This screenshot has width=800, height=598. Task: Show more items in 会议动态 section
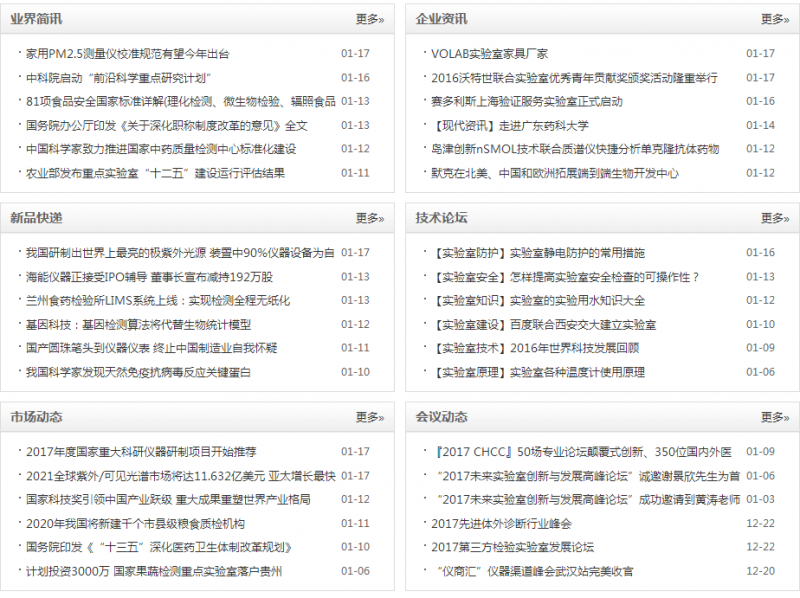pos(774,417)
